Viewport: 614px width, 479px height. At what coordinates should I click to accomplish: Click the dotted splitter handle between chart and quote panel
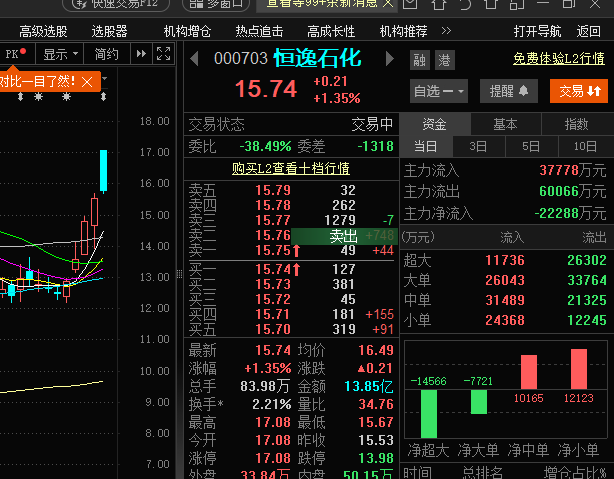pyautogui.click(x=179, y=274)
